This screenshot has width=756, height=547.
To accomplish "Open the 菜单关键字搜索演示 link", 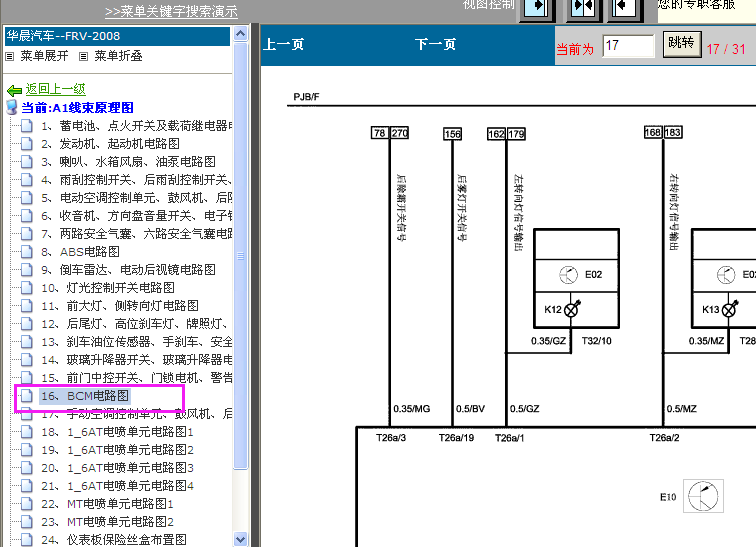I will 171,11.
